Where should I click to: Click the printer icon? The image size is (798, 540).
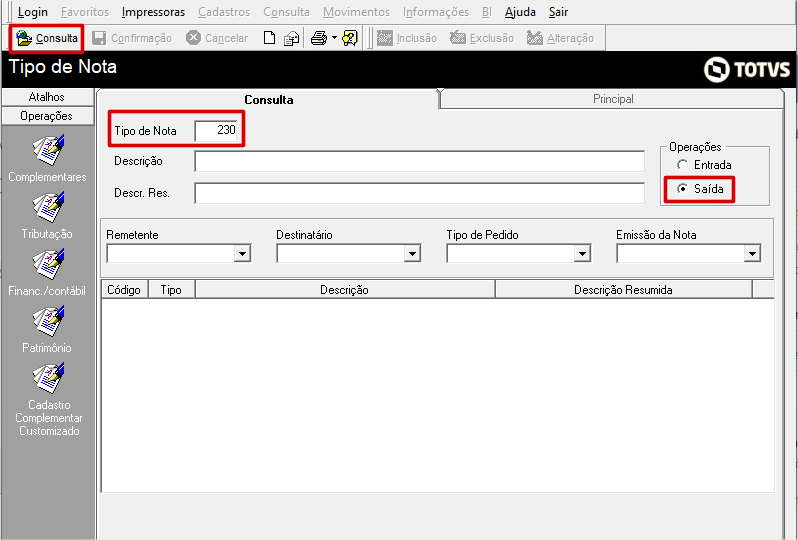pos(319,38)
